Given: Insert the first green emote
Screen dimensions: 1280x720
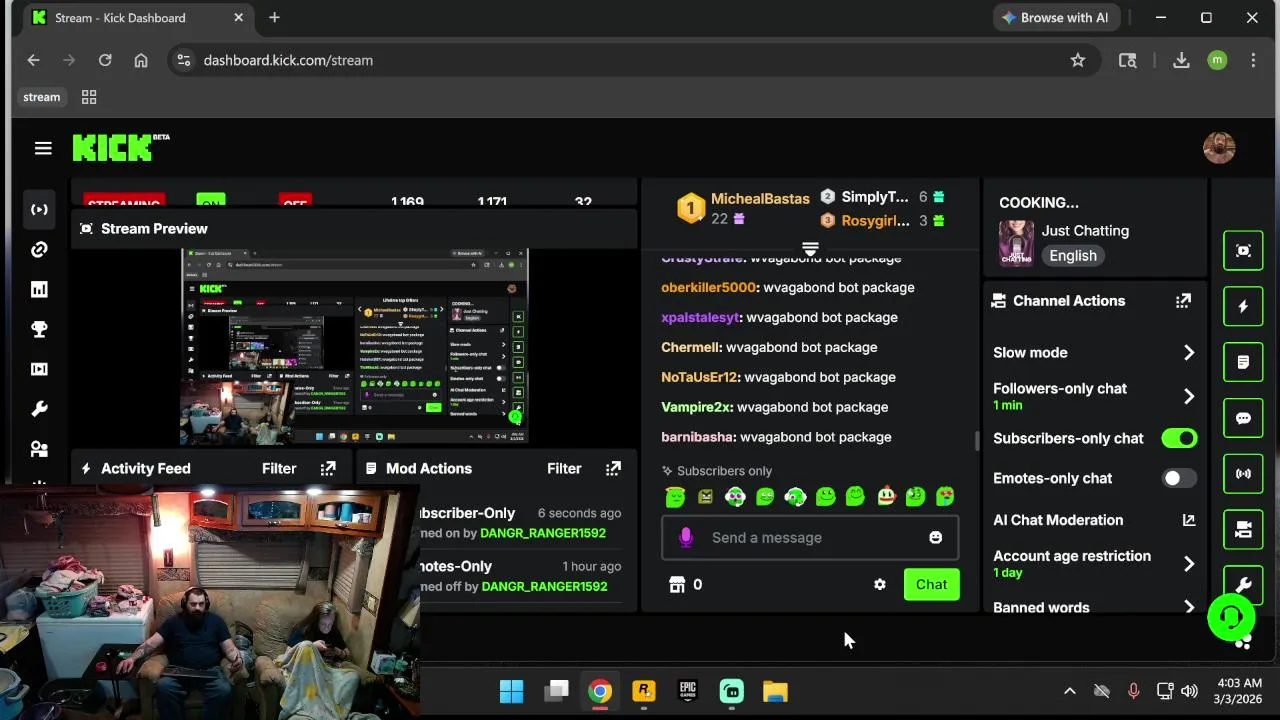Looking at the screenshot, I should (675, 496).
